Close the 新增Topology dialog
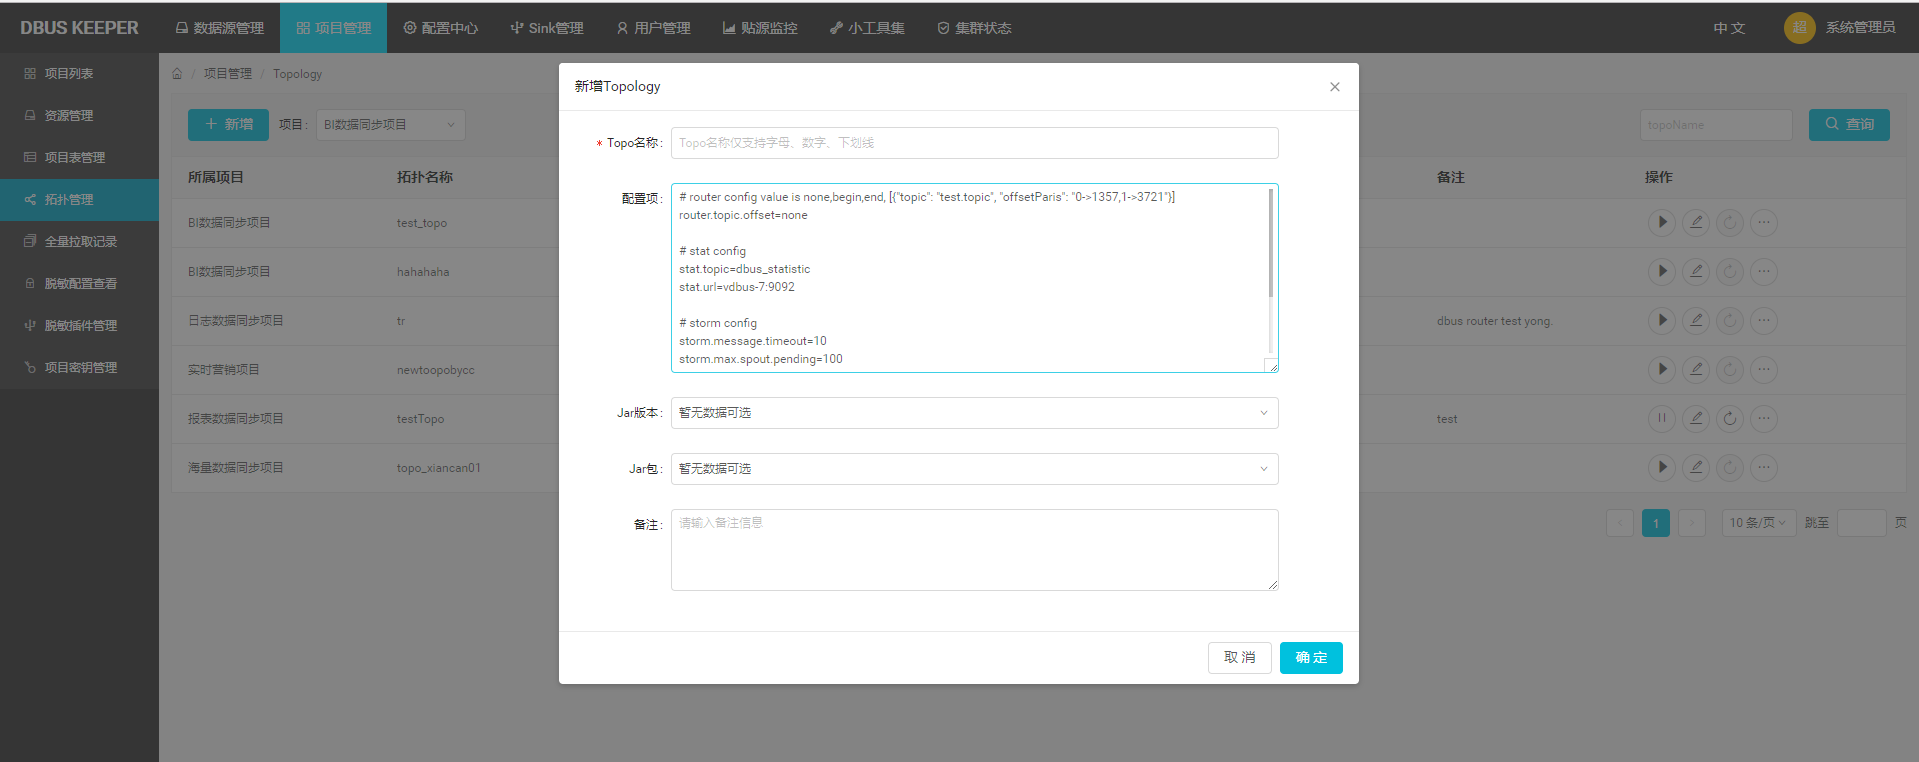This screenshot has height=762, width=1919. (1334, 87)
